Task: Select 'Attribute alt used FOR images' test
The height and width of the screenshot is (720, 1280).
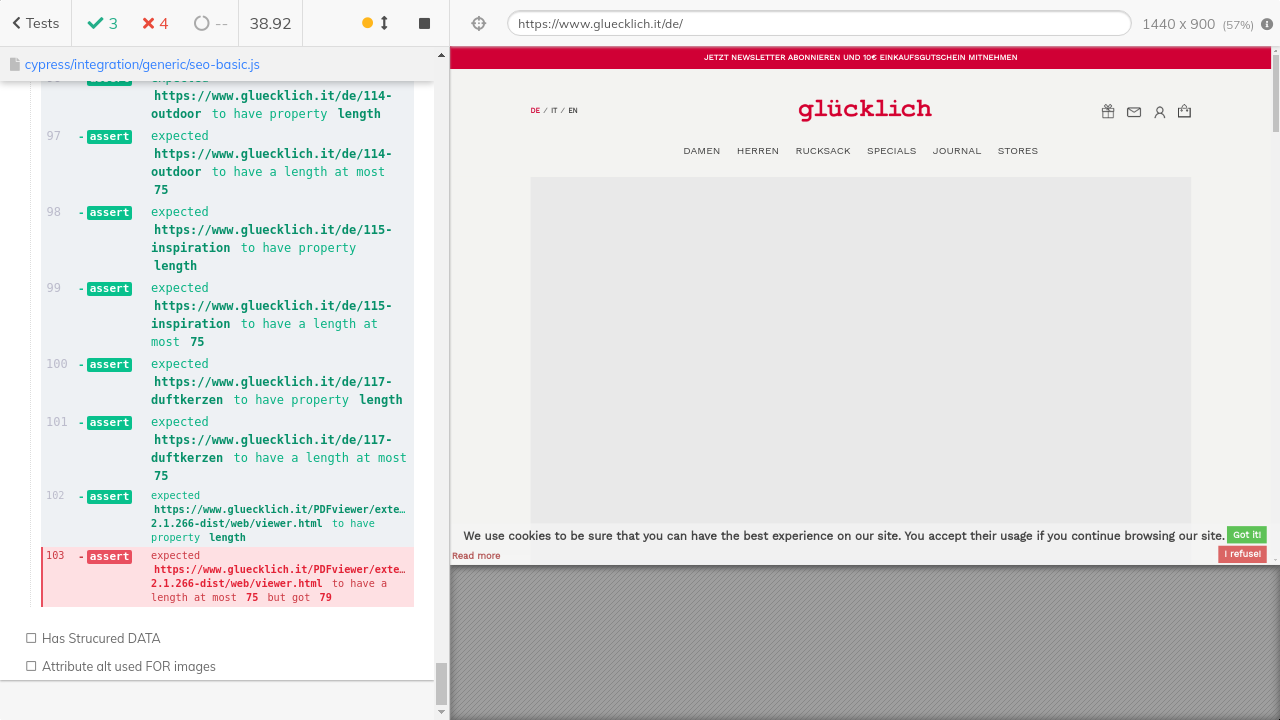Action: click(x=128, y=666)
